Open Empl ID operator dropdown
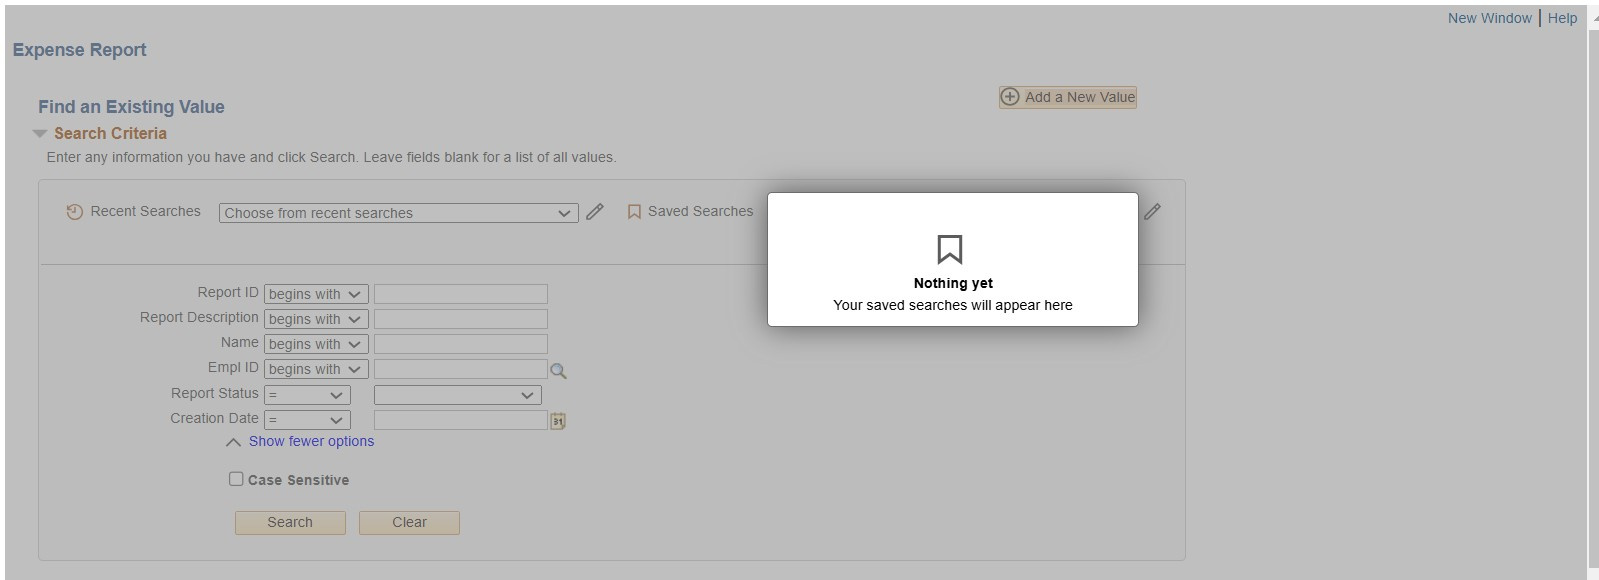 click(316, 369)
